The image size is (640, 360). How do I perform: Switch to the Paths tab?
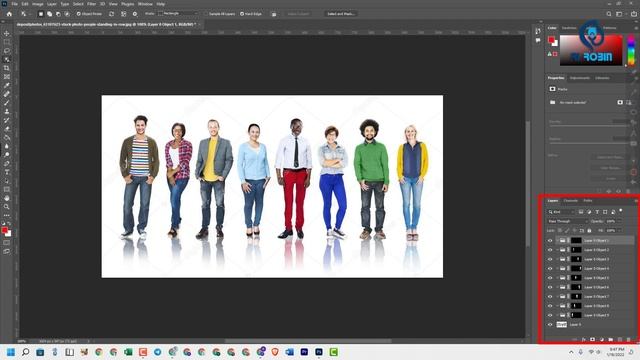pyautogui.click(x=588, y=201)
